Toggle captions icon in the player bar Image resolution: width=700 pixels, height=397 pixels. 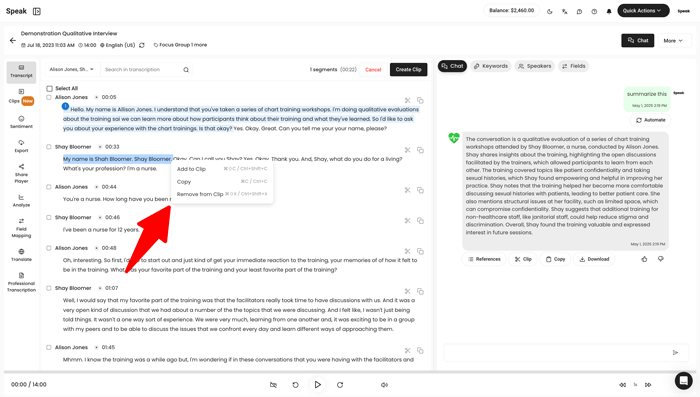point(273,385)
